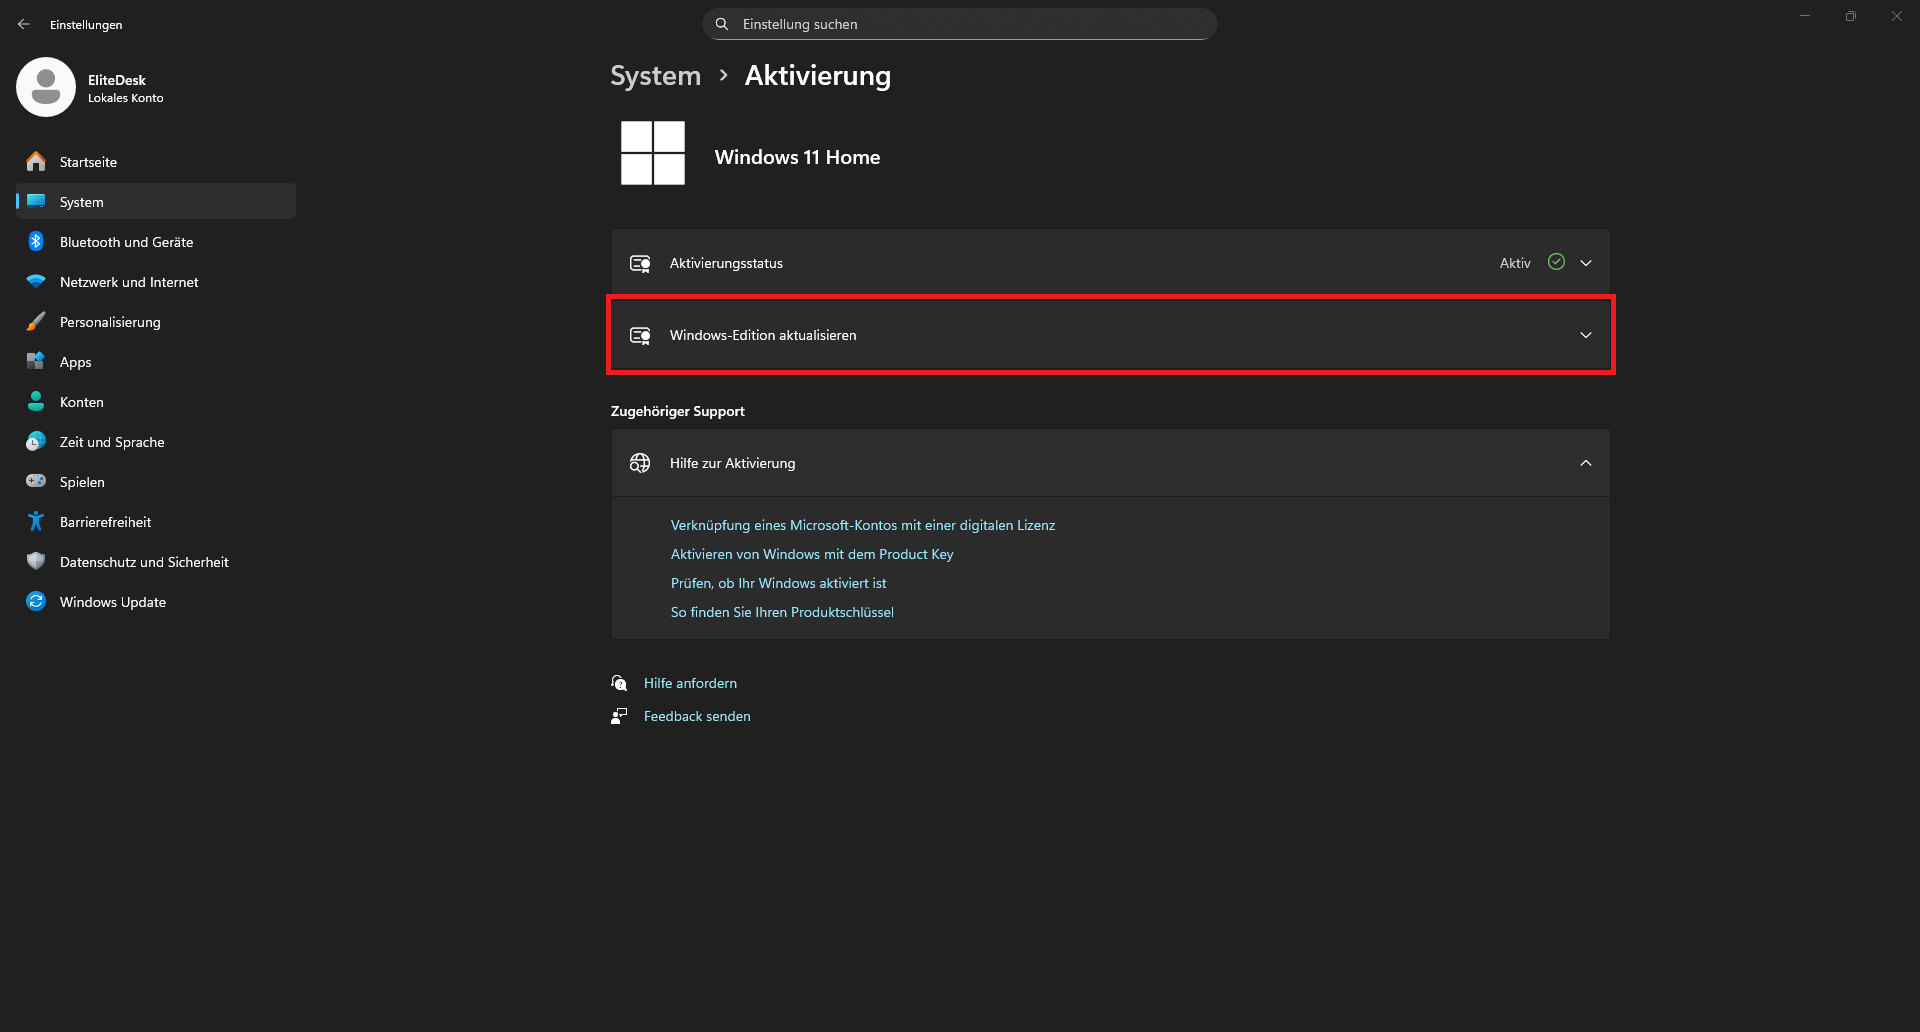Image resolution: width=1920 pixels, height=1032 pixels.
Task: Click the System monitor icon
Action: tap(36, 201)
